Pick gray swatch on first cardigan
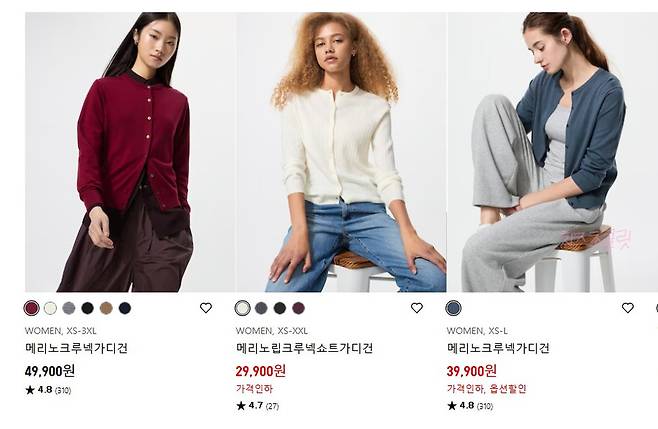The width and height of the screenshot is (658, 429). click(x=69, y=308)
